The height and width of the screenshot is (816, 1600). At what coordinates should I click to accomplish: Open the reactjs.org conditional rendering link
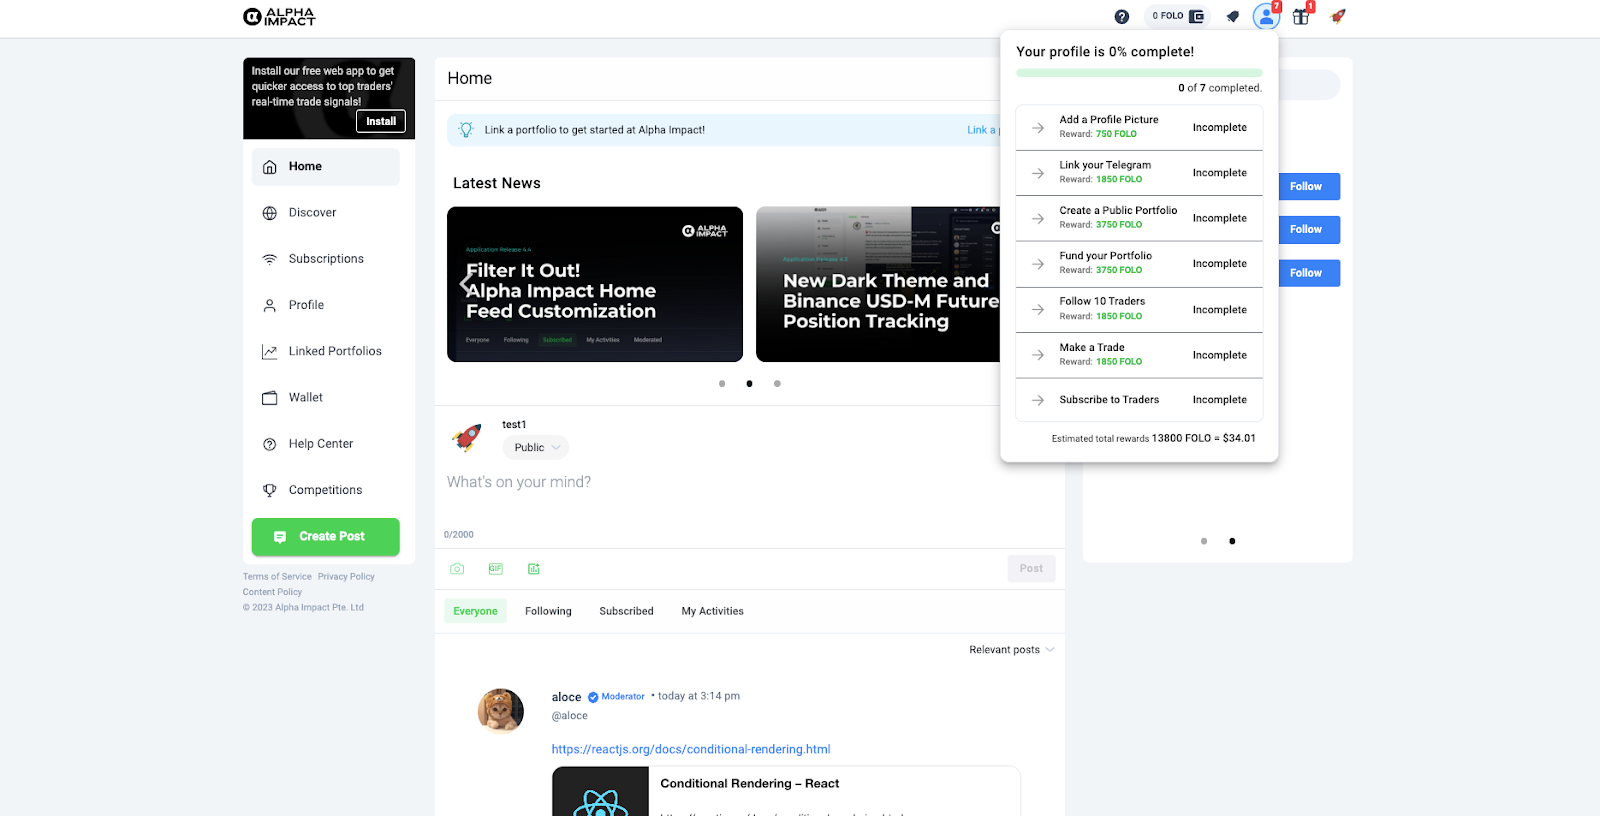691,750
